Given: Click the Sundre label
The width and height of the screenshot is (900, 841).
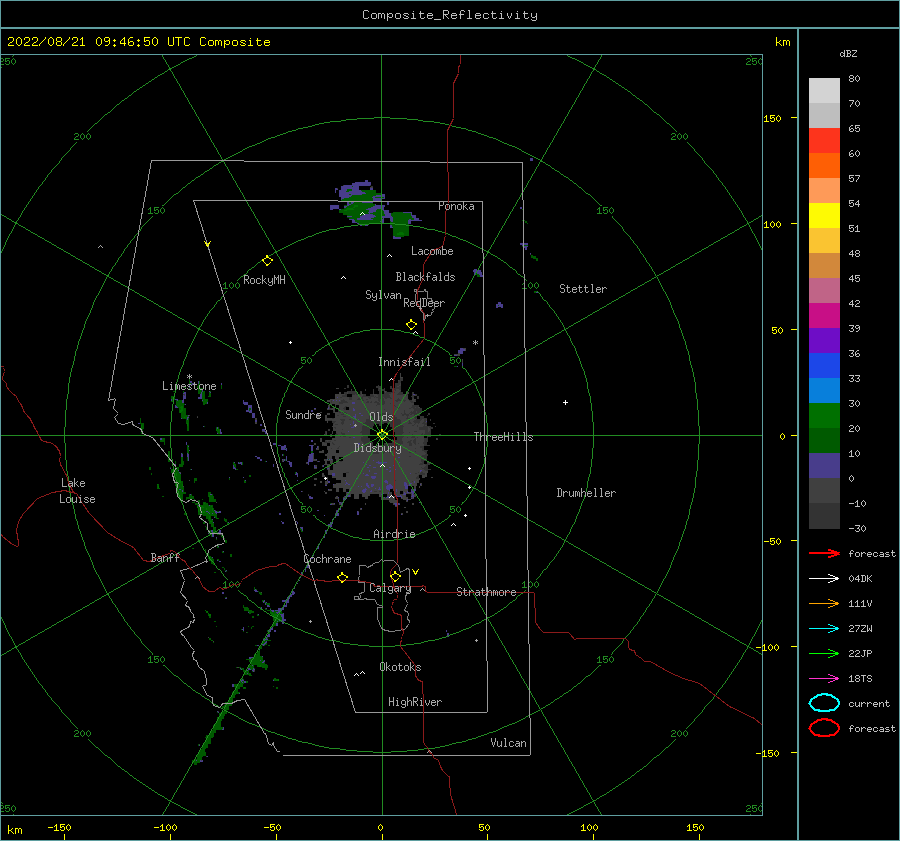Looking at the screenshot, I should 303,414.
